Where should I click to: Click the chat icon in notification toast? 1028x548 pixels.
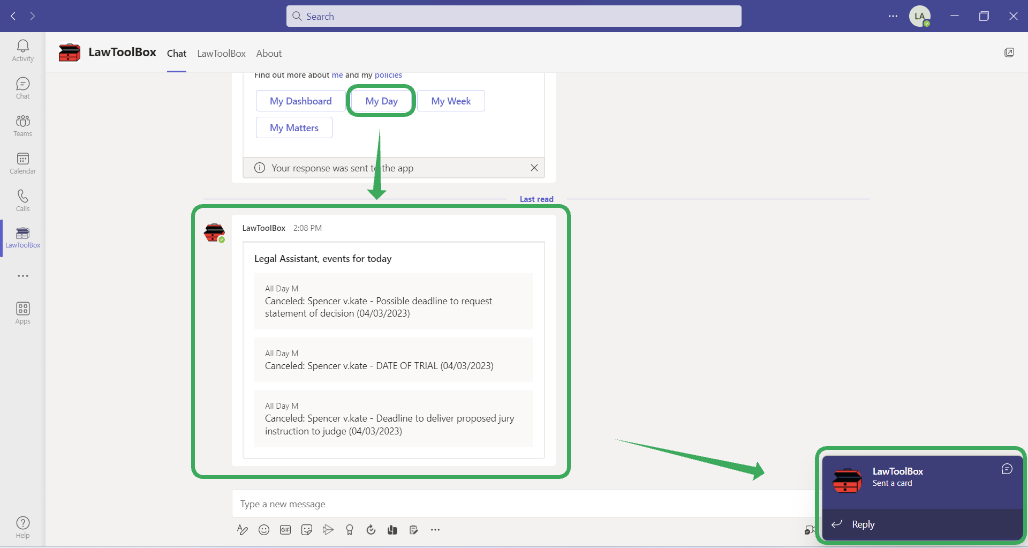pos(1007,469)
